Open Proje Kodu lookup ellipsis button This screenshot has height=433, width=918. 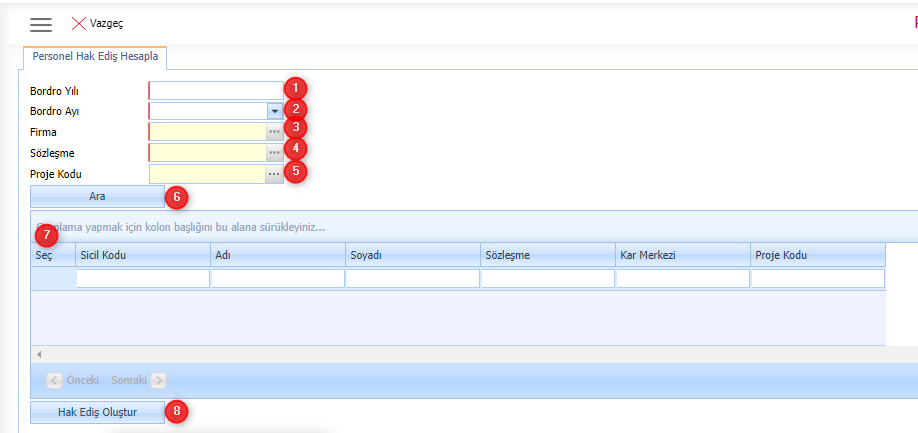pyautogui.click(x=274, y=174)
